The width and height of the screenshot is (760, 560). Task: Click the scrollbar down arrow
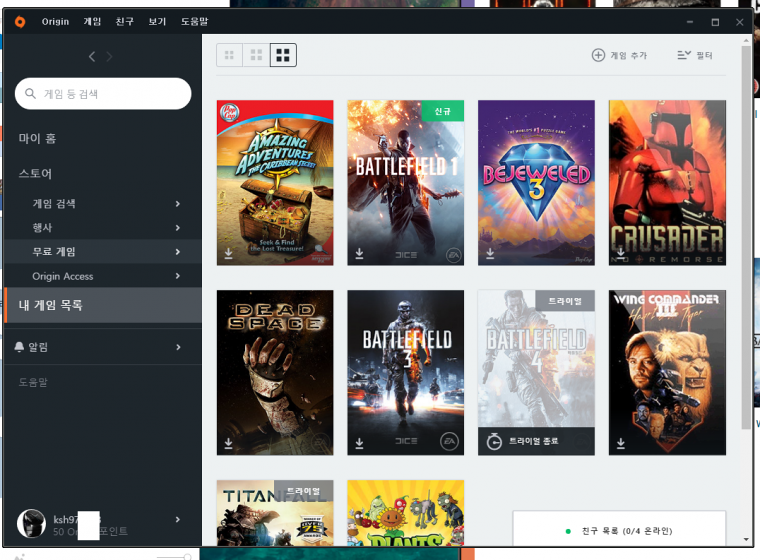[745, 539]
